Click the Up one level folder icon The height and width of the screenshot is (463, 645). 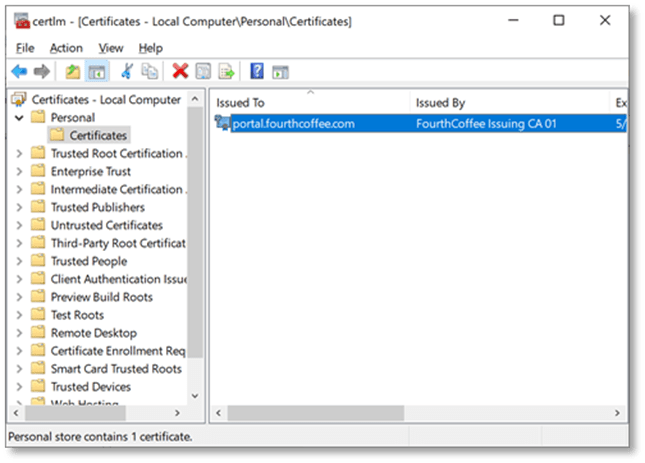tap(72, 72)
